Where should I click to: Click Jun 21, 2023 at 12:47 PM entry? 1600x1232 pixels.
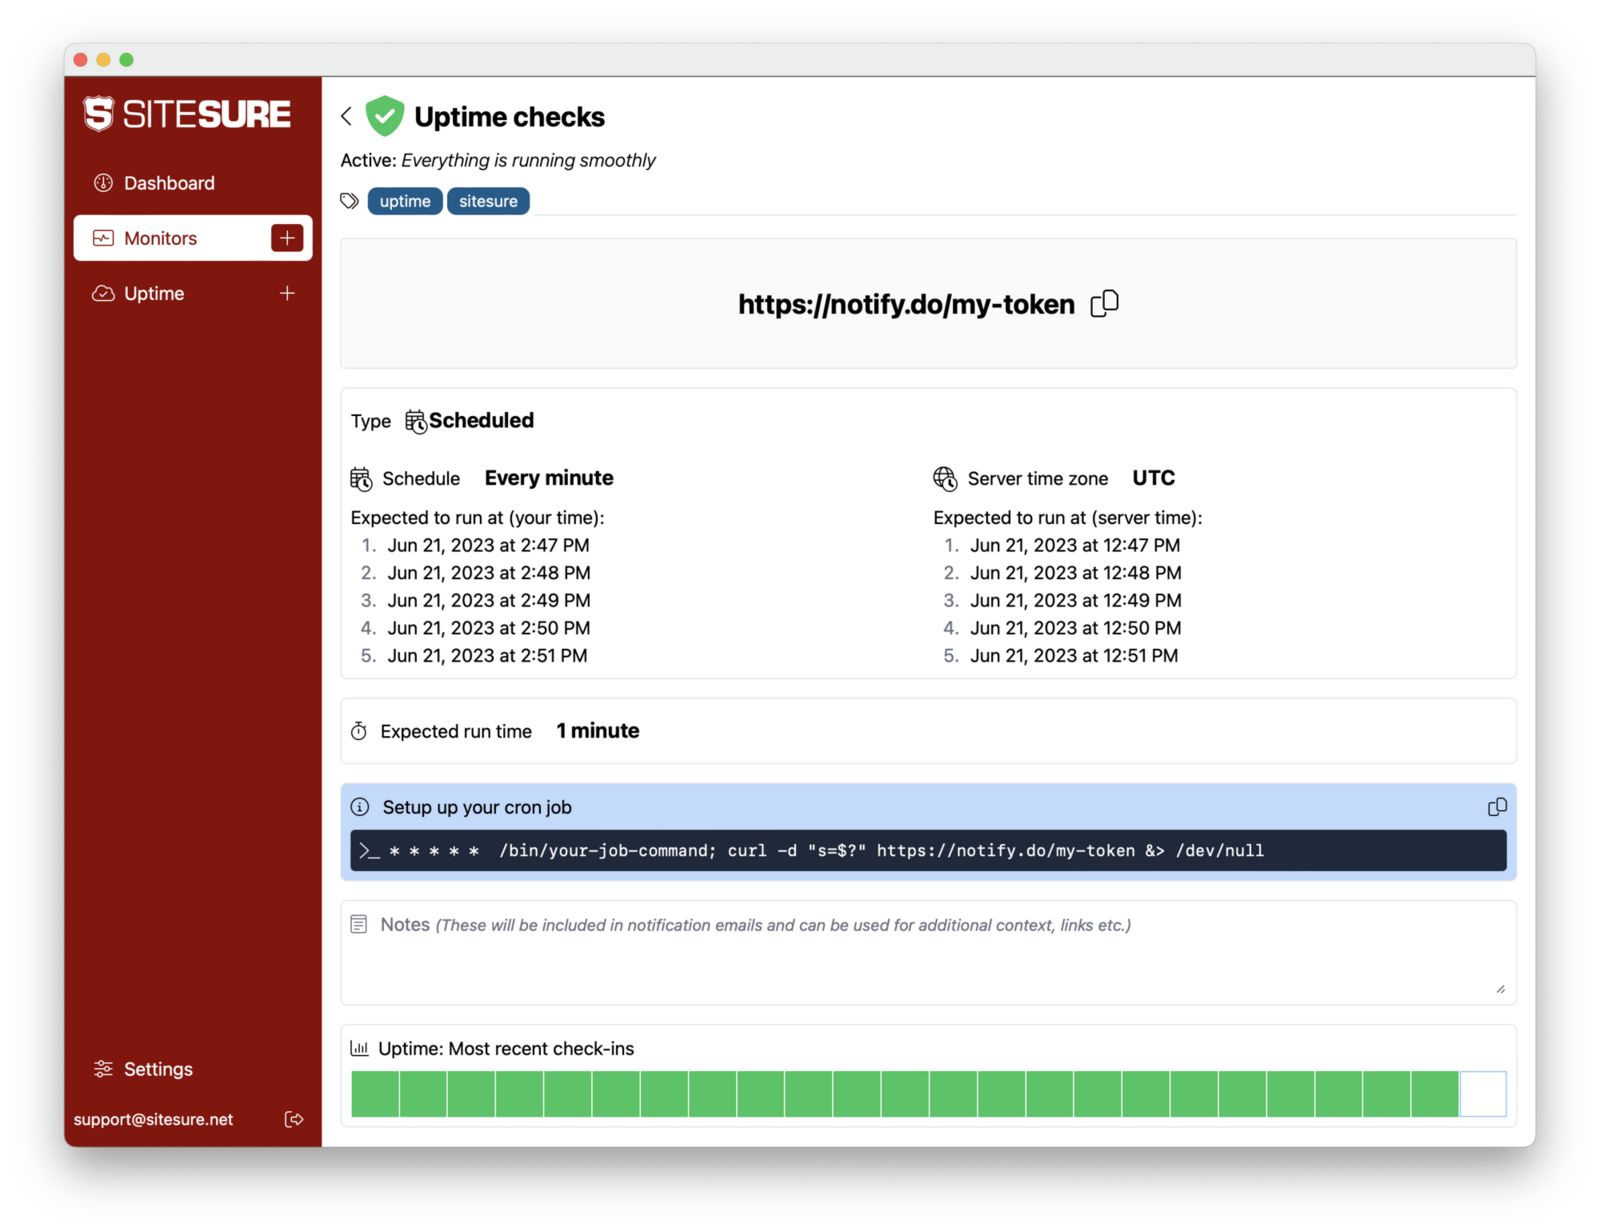(x=1075, y=545)
